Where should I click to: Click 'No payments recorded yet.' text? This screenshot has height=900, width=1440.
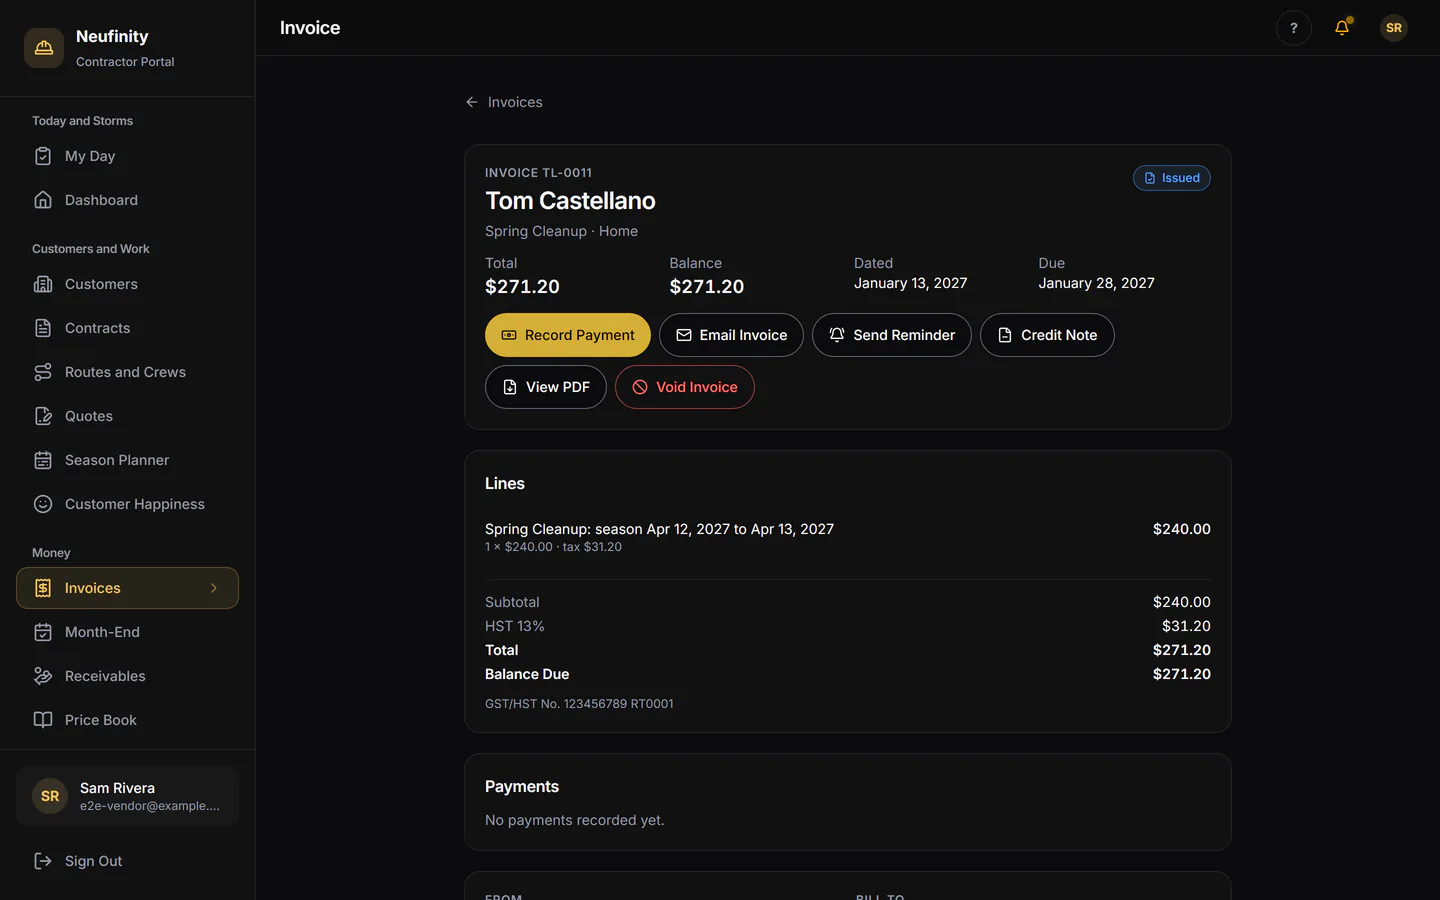(575, 820)
